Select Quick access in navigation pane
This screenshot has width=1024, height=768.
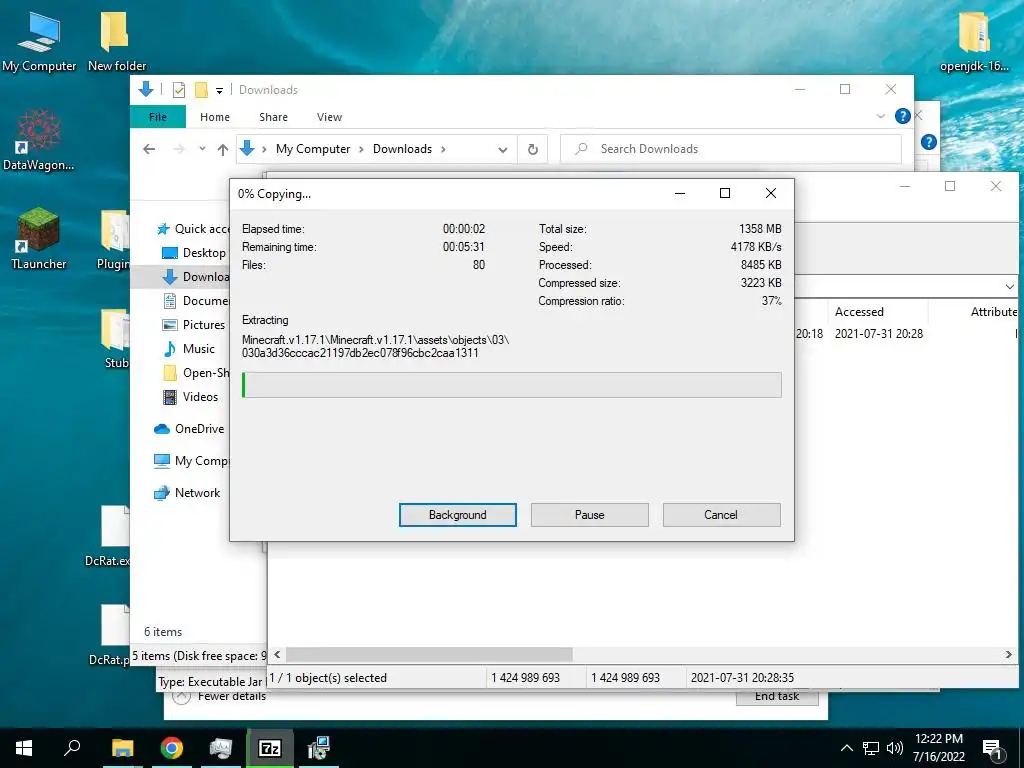tap(193, 229)
